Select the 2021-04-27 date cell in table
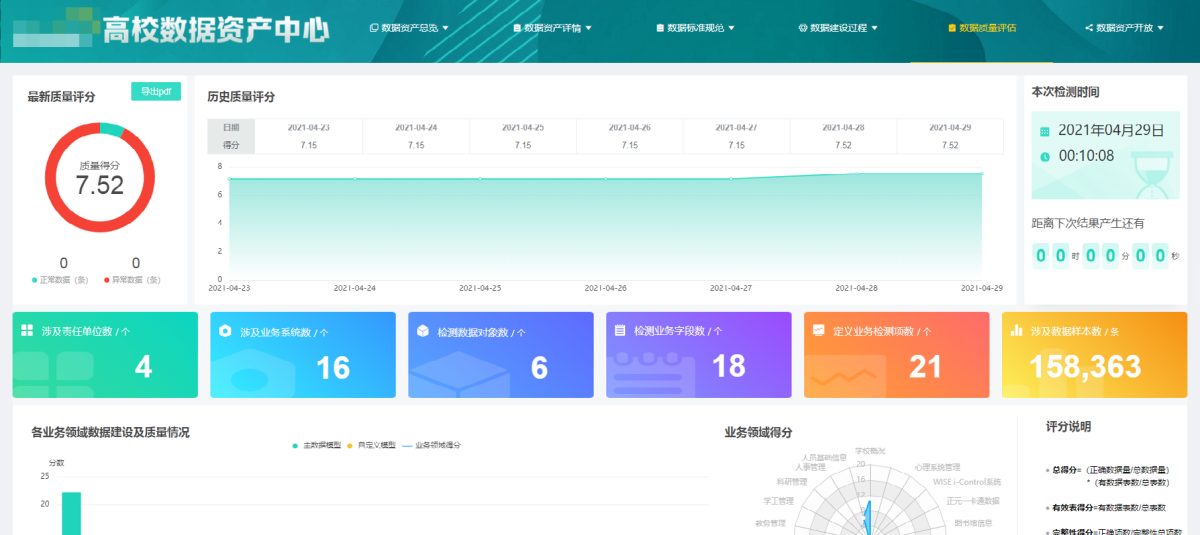 click(x=737, y=128)
